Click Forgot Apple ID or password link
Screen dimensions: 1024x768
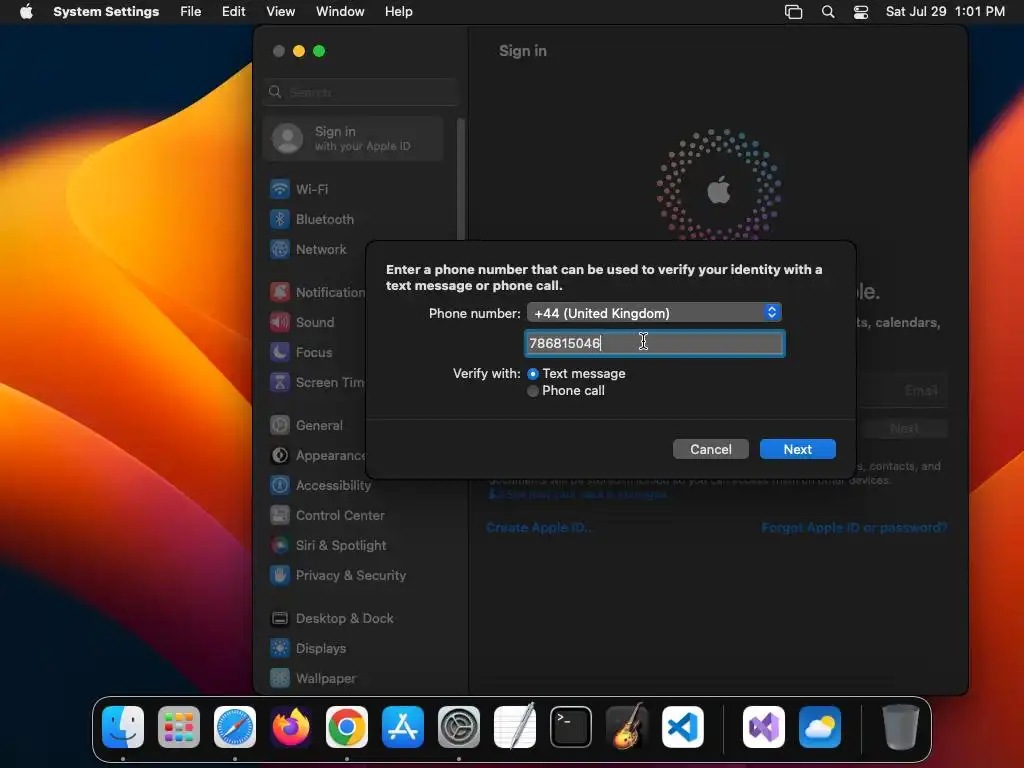tap(854, 528)
